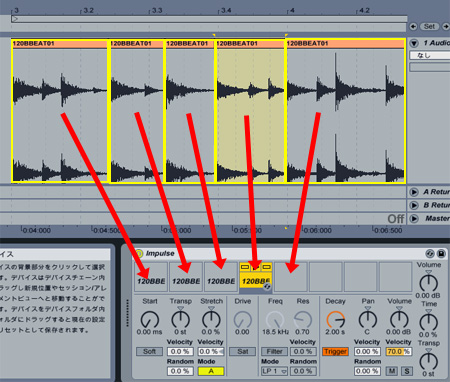
Task: Click the 4.2 mark on beat ruler
Action: 364,10
